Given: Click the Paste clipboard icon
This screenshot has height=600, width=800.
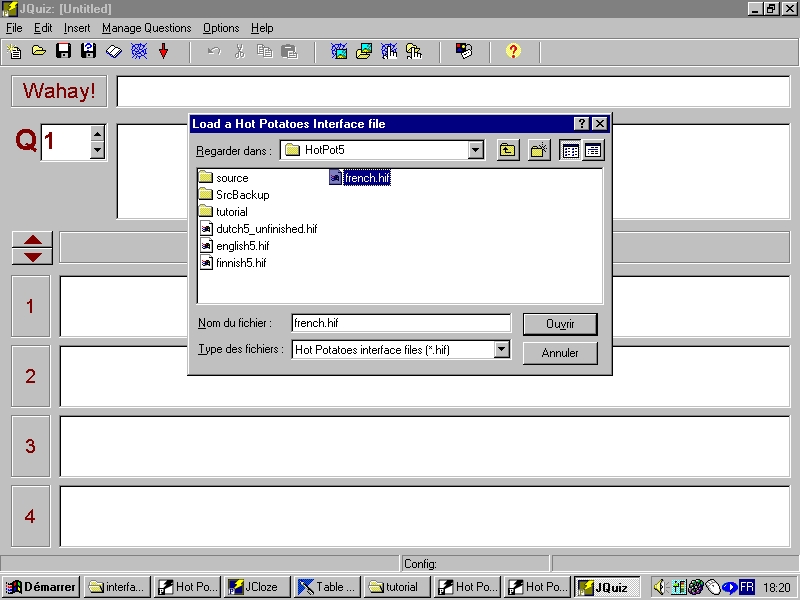Looking at the screenshot, I should point(289,51).
